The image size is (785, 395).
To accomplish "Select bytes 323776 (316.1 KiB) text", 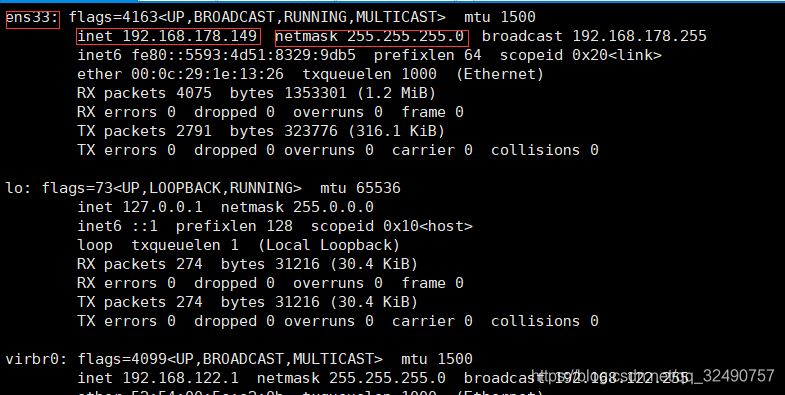I will [337, 131].
